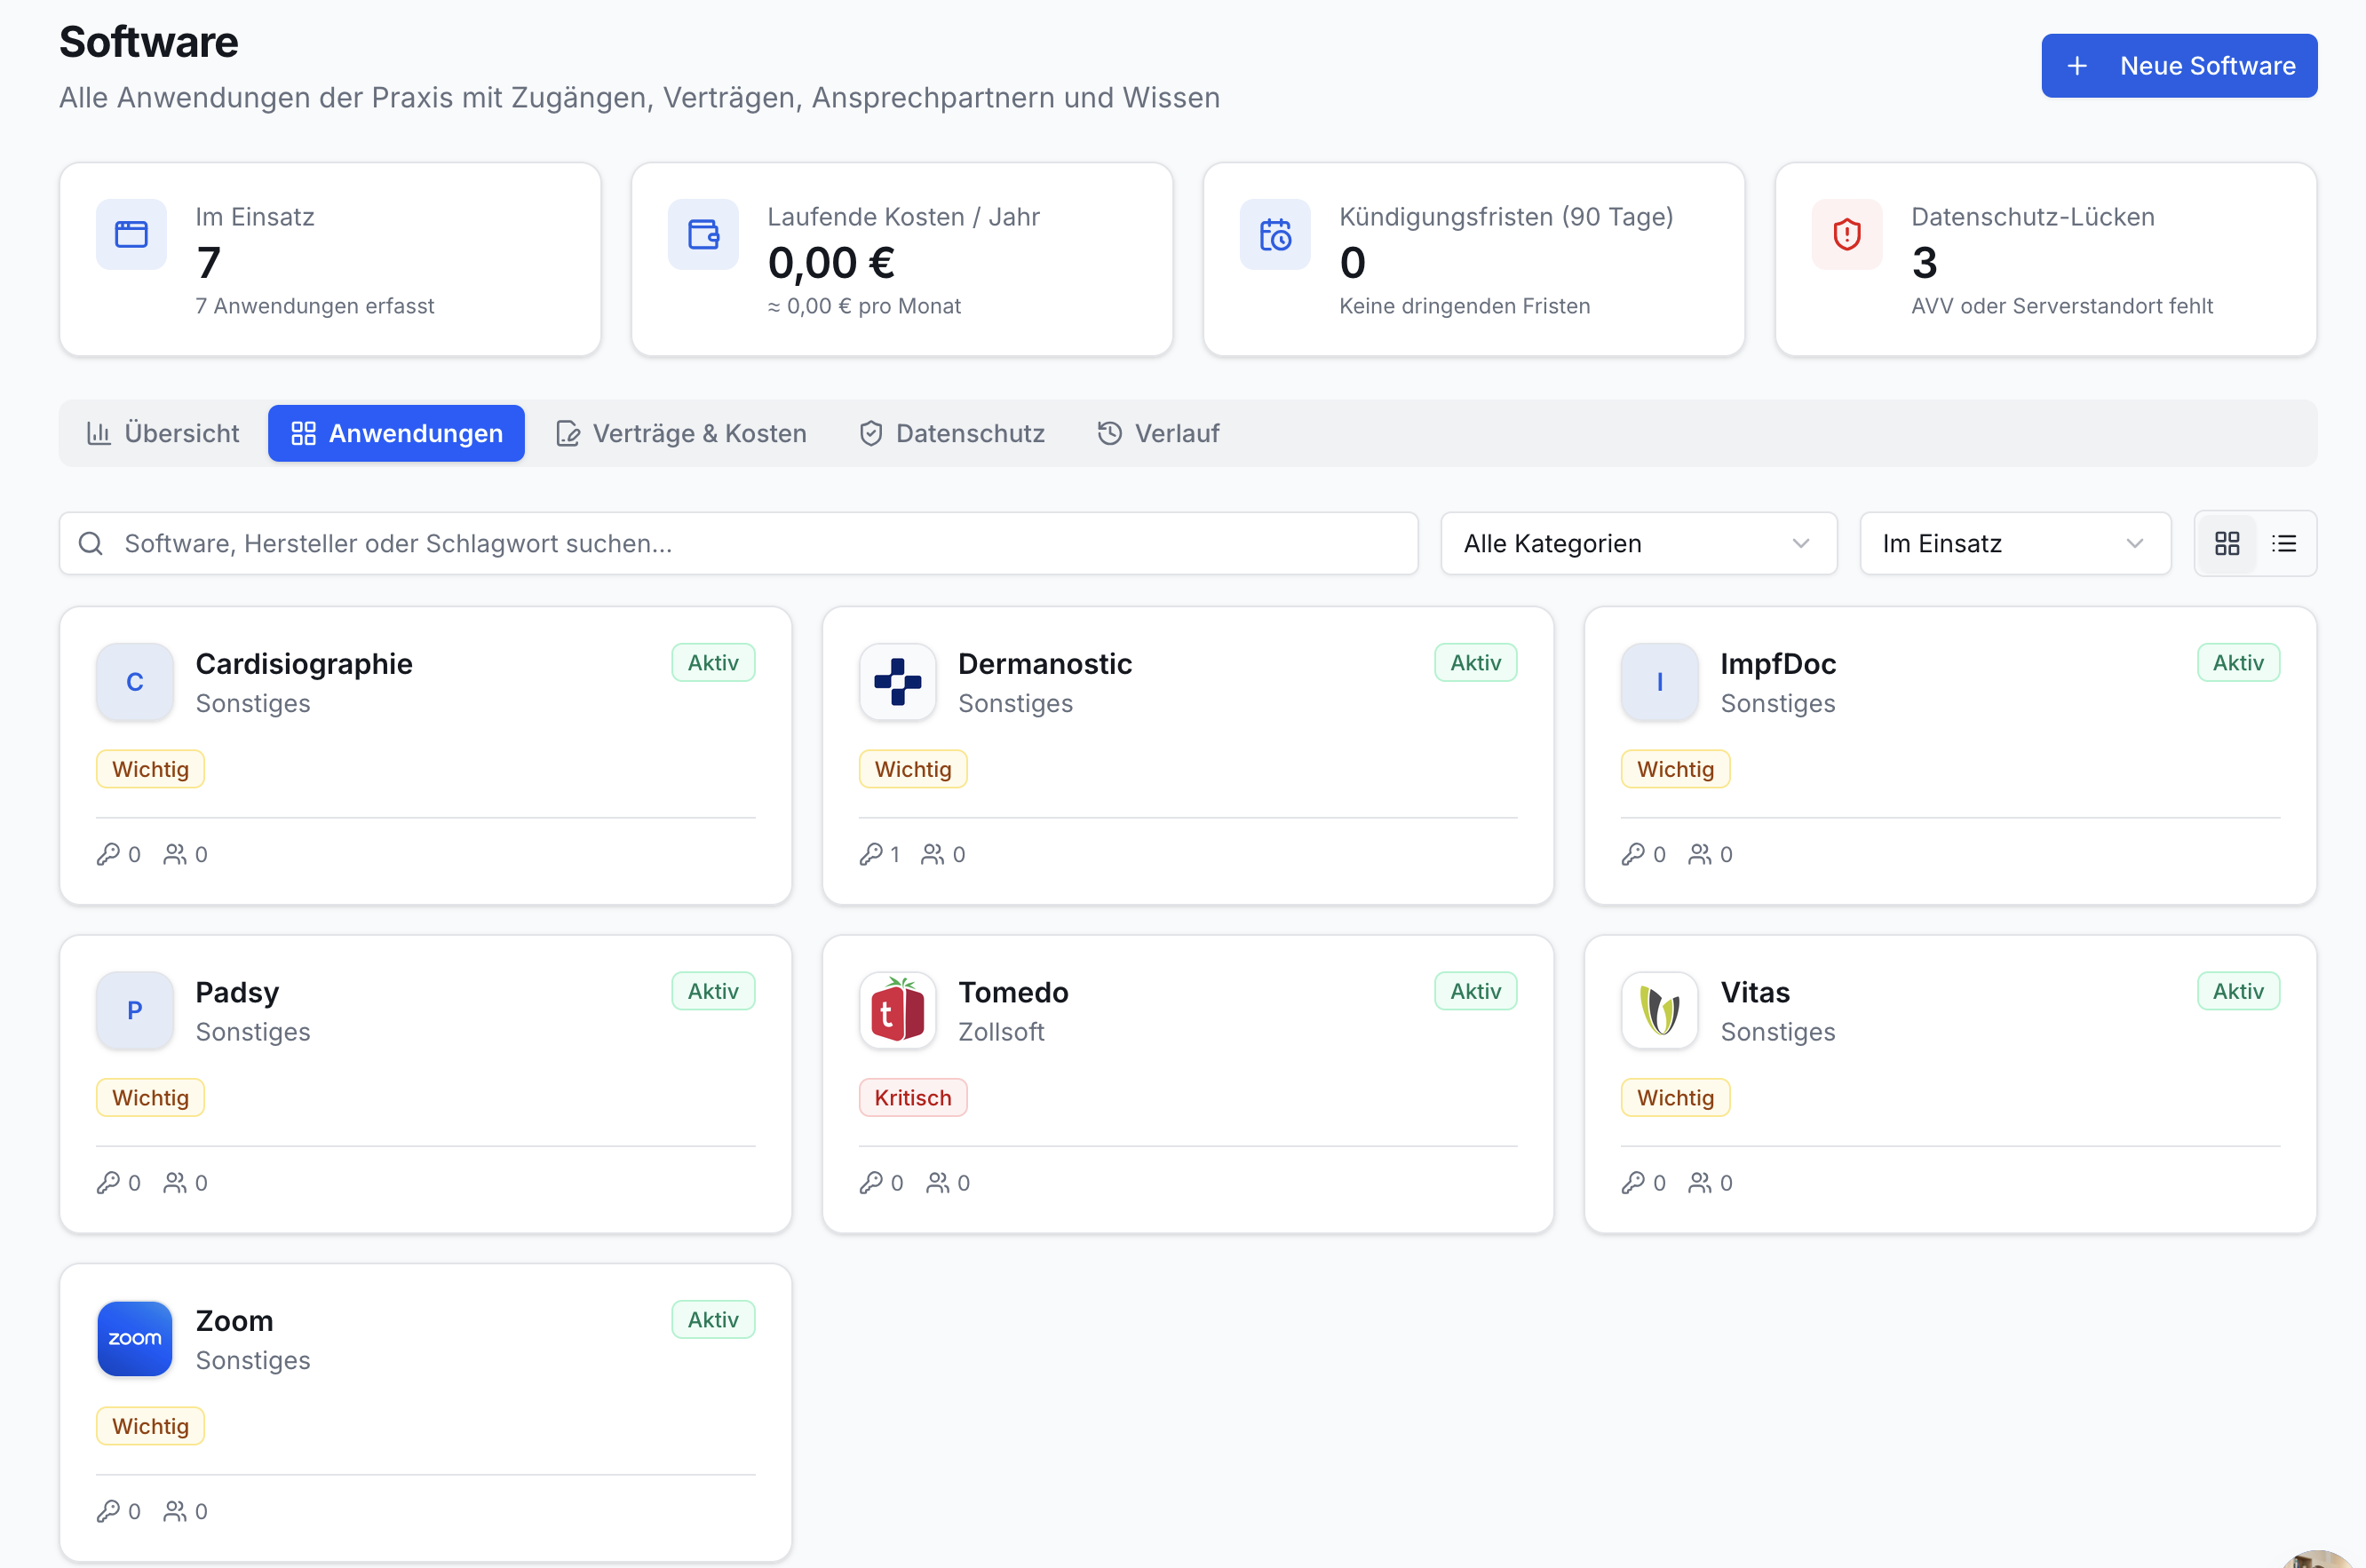Switch to list view
Screen dimensions: 2366x1568
(x=2284, y=543)
